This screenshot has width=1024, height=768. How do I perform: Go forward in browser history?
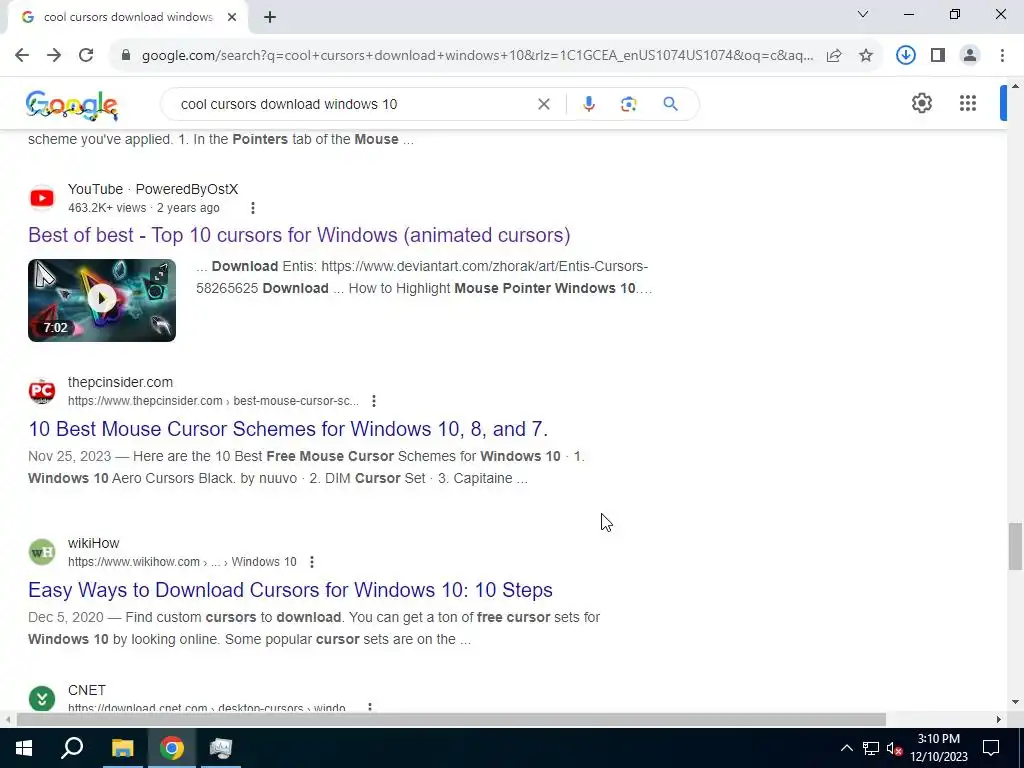click(x=54, y=55)
